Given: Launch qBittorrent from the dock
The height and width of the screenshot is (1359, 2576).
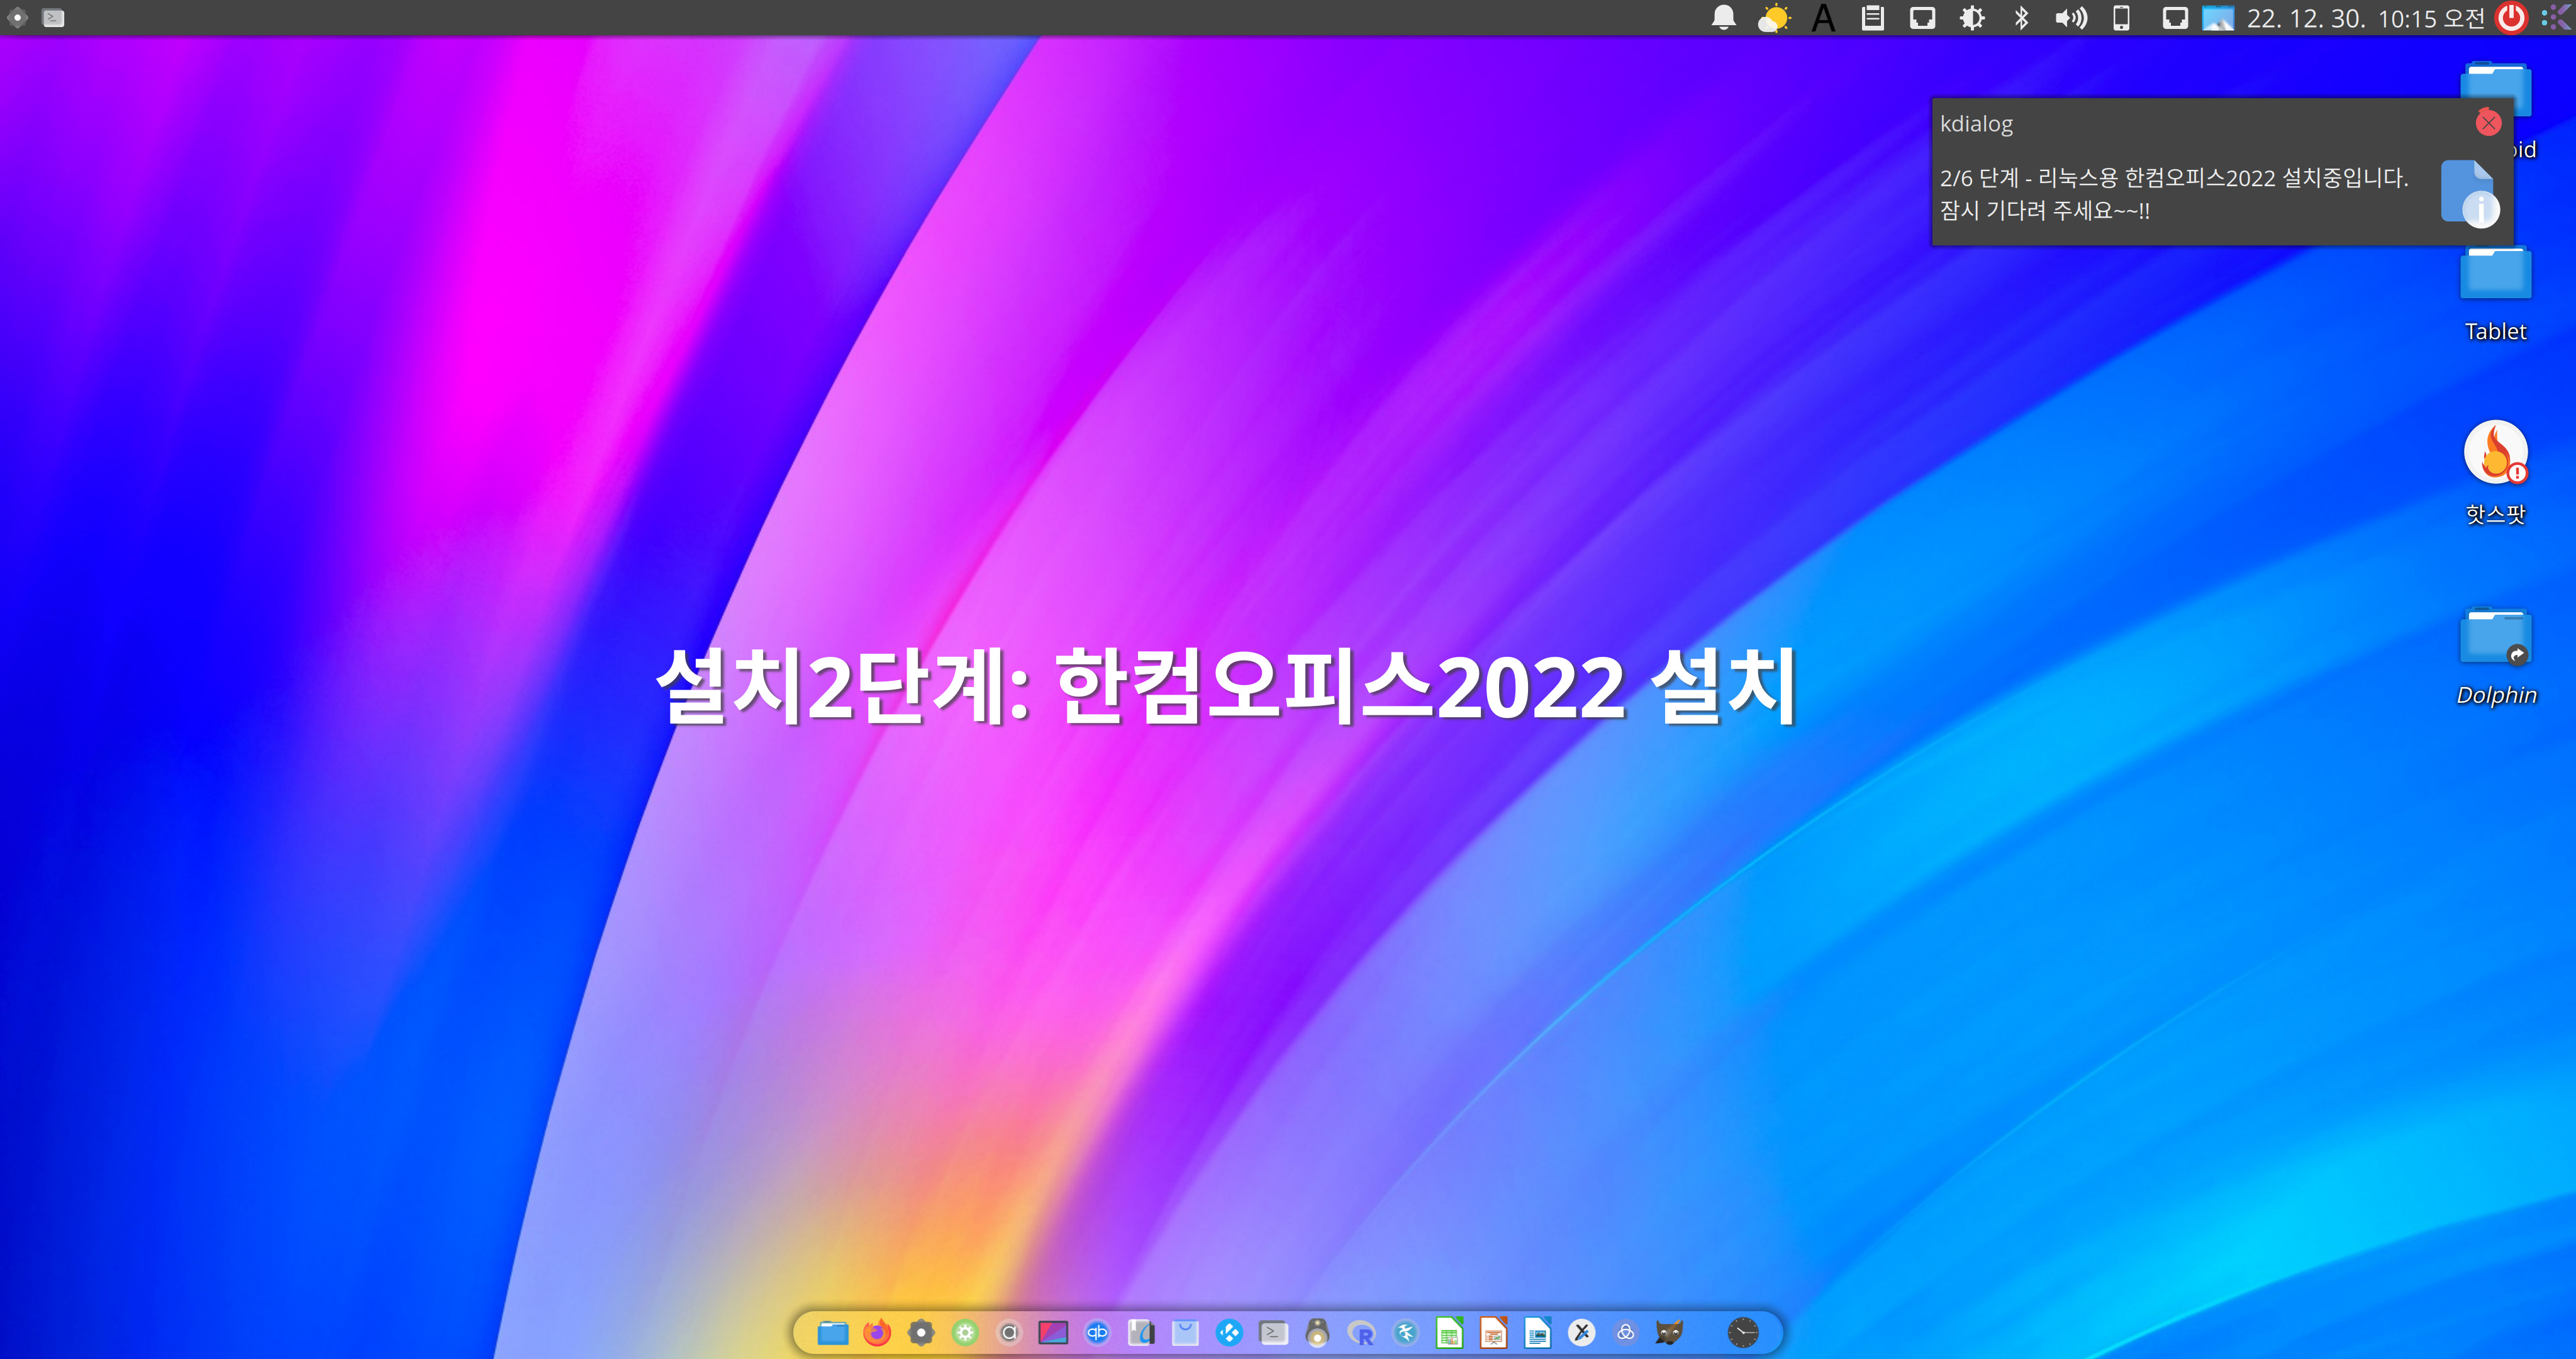Looking at the screenshot, I should pyautogui.click(x=1097, y=1332).
